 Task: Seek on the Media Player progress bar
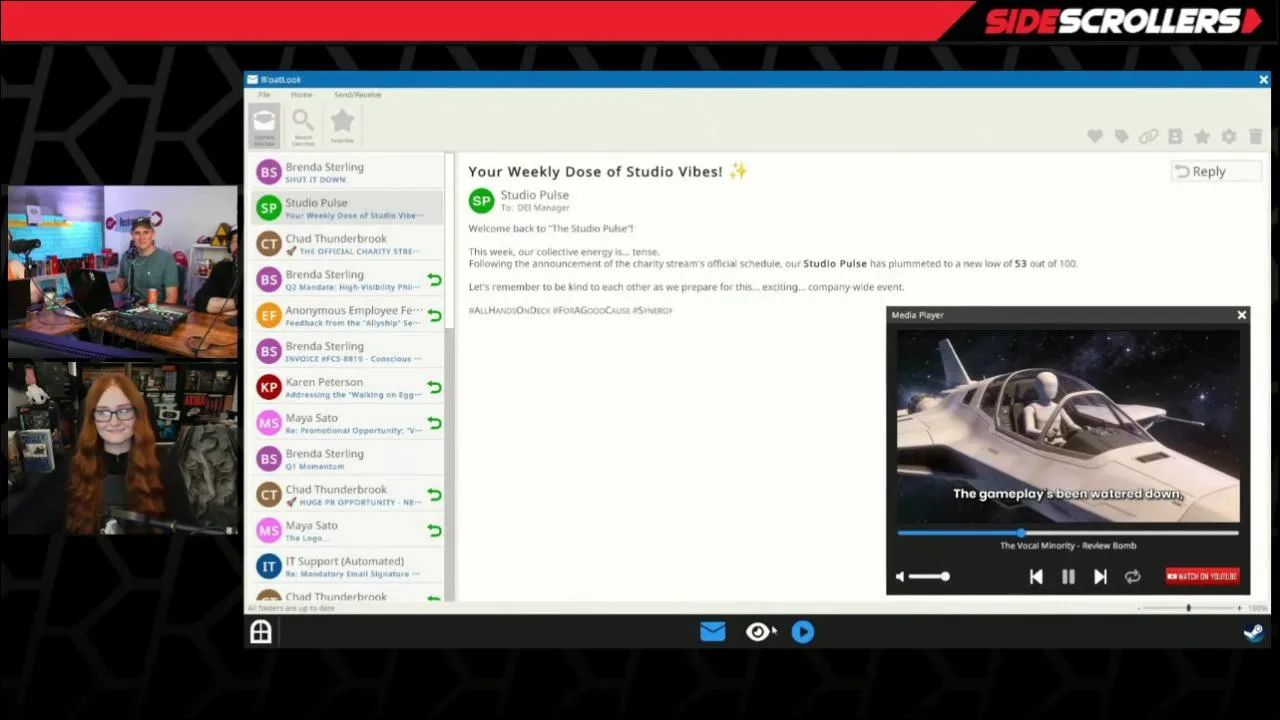point(1068,533)
